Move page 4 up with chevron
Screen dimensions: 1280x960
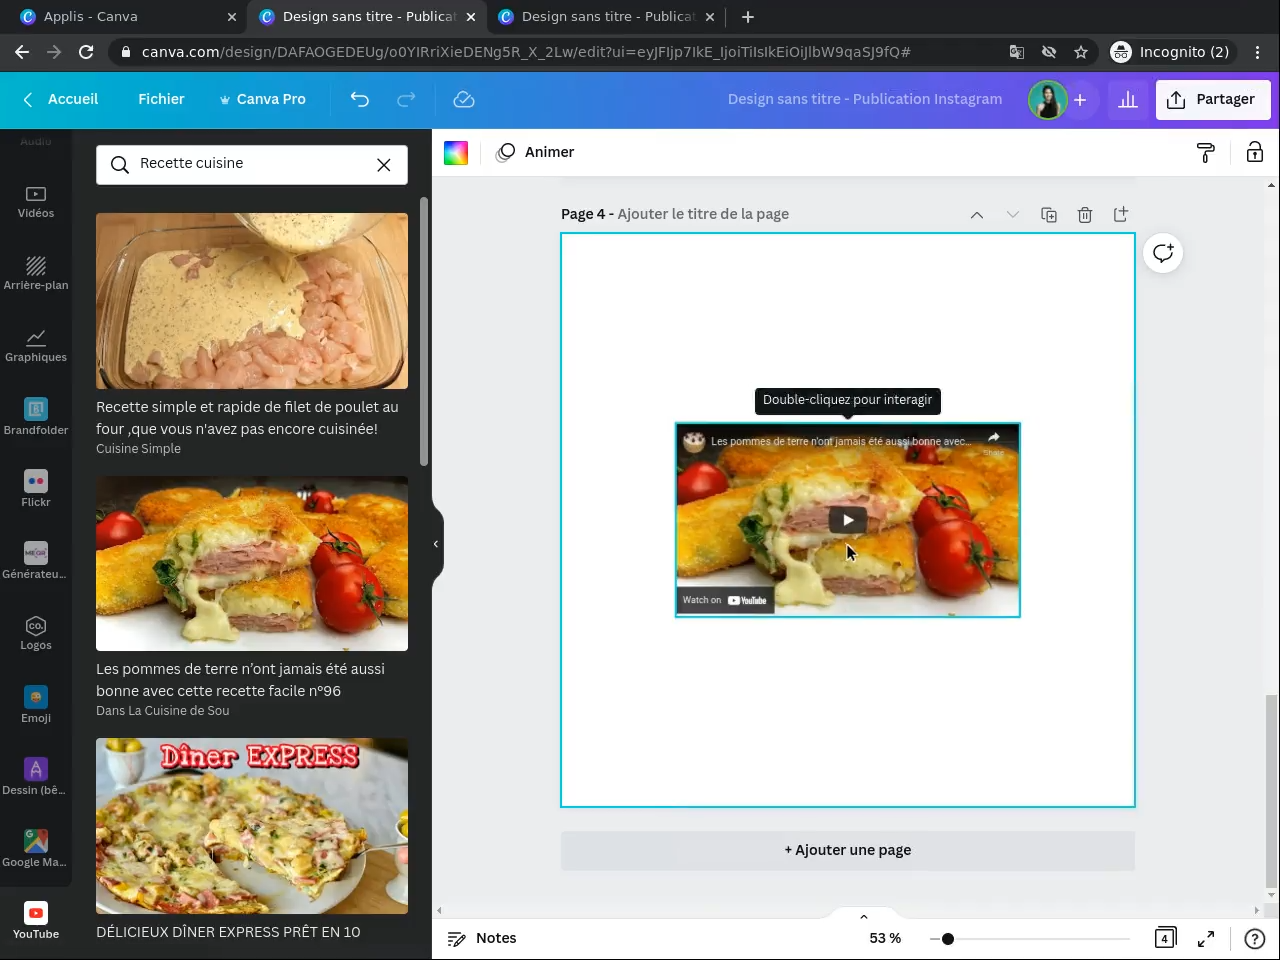(x=977, y=214)
